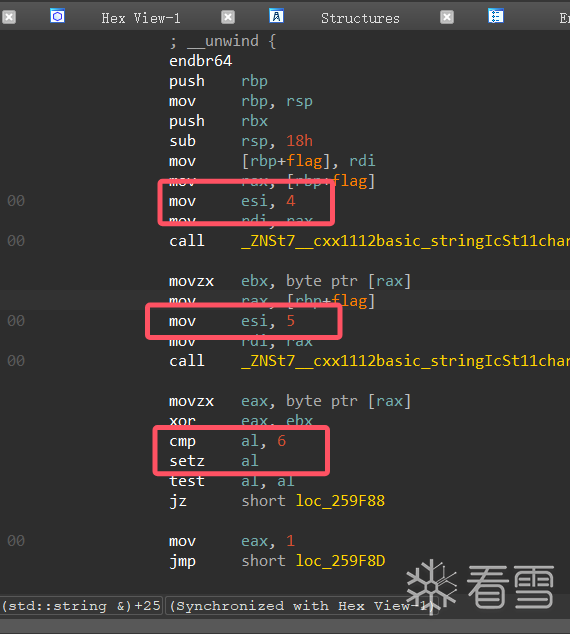Click the 18h operand in sub rsp

tap(299, 141)
